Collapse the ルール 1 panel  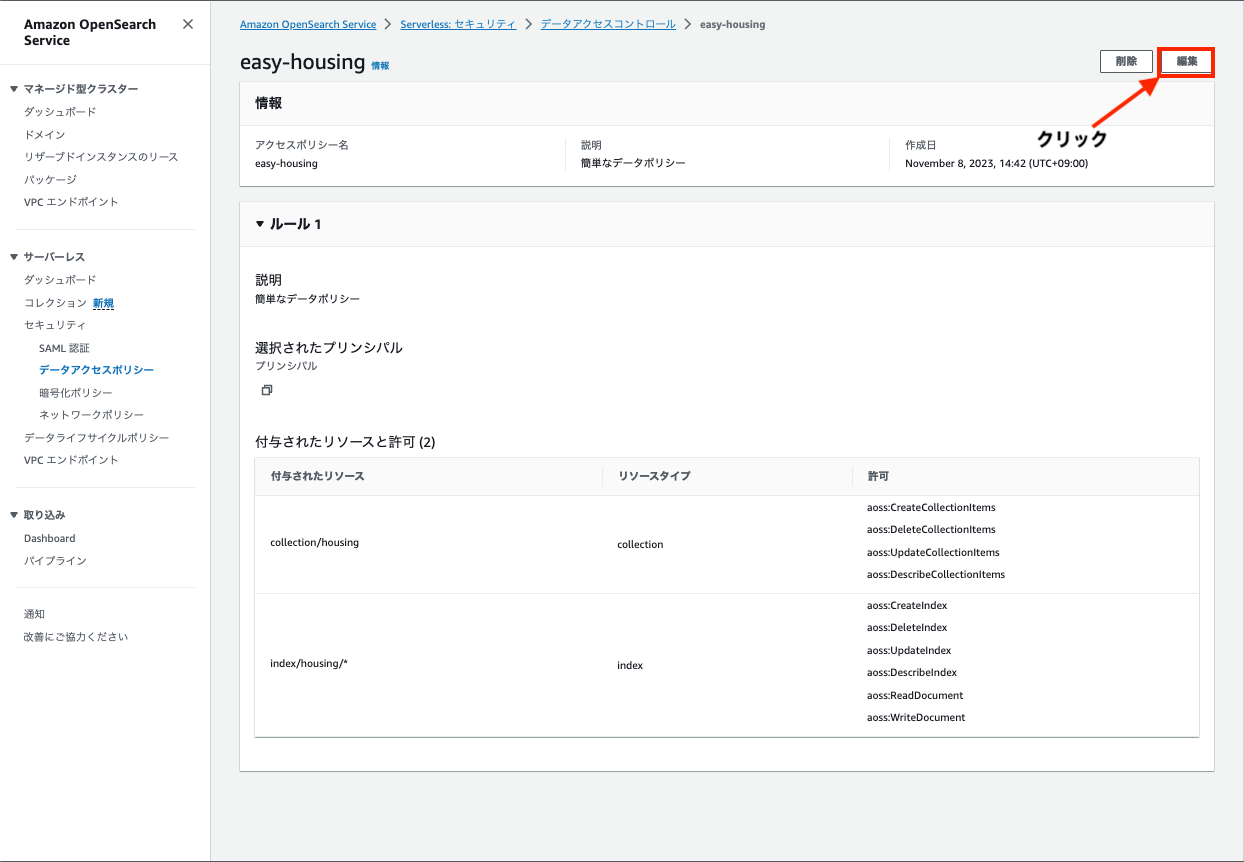click(260, 224)
